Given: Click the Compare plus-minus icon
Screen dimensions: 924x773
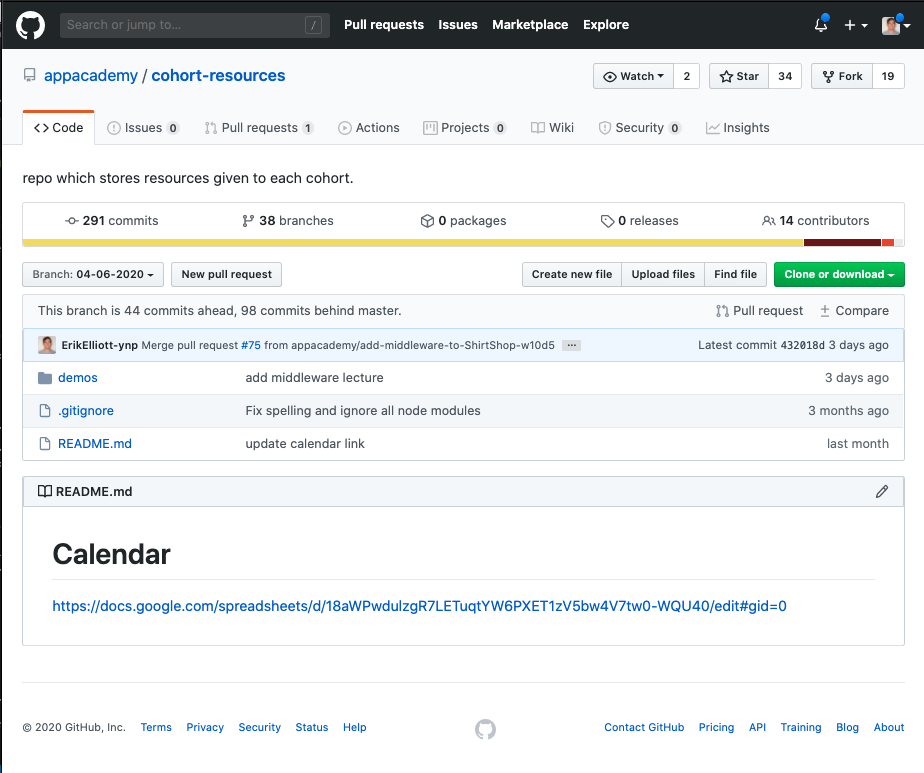Looking at the screenshot, I should pyautogui.click(x=825, y=310).
